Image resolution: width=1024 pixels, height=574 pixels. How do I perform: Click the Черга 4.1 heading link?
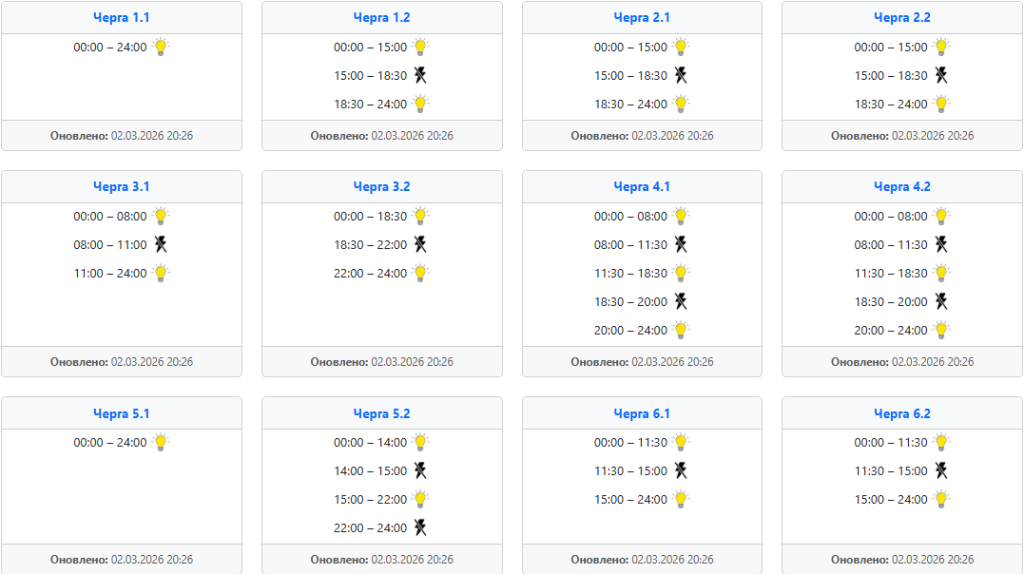coord(641,187)
